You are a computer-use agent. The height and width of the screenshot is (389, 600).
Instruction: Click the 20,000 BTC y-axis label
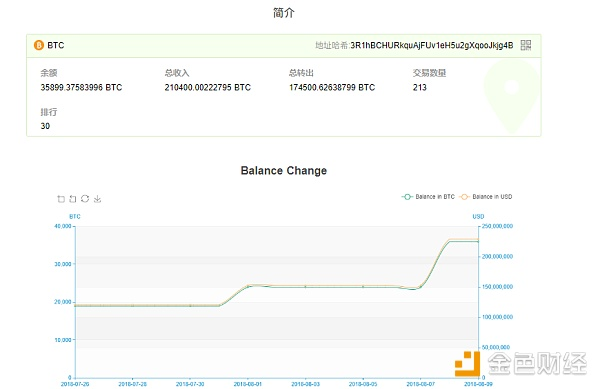coord(63,302)
